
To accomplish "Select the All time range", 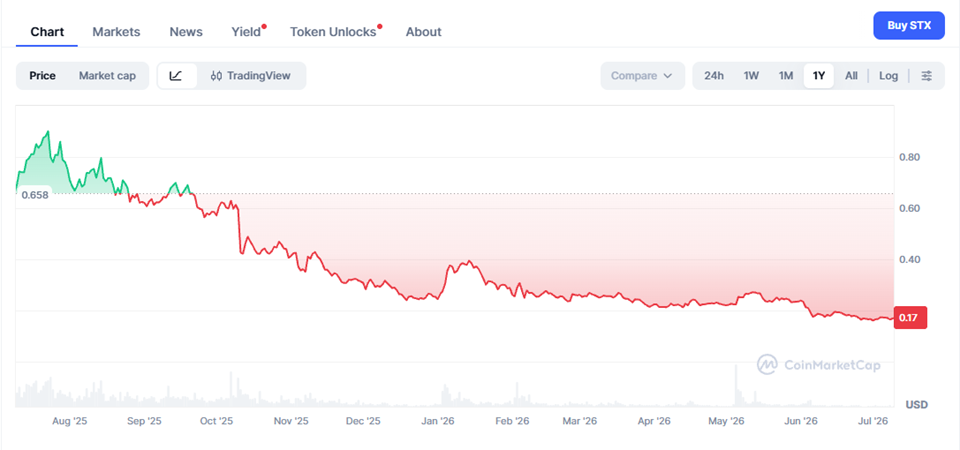I will pos(851,76).
